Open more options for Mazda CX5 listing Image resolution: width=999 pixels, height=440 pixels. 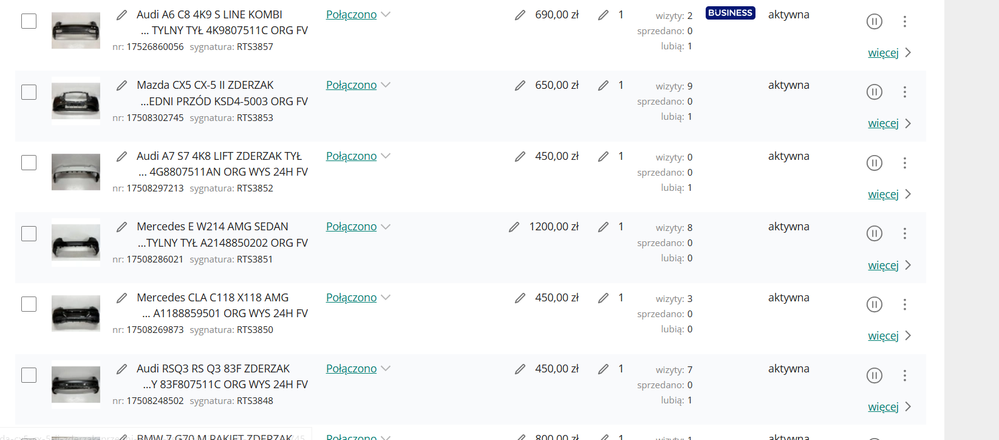coord(905,92)
